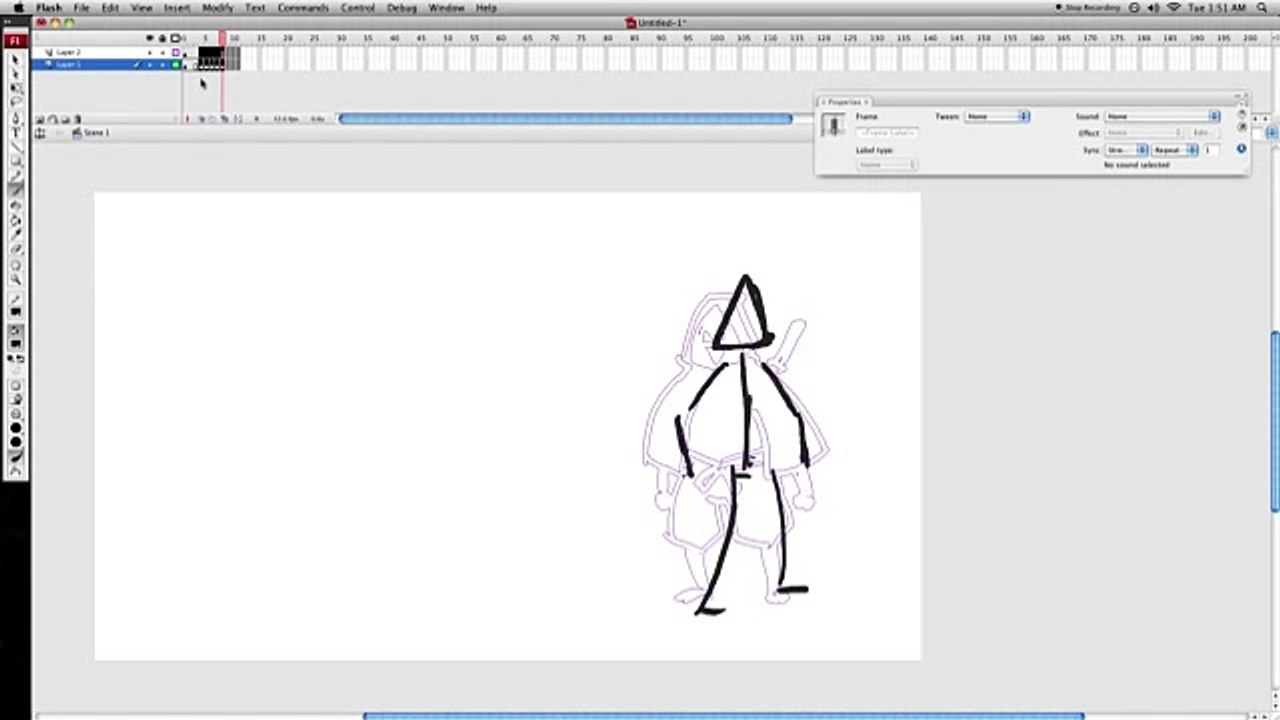Select the Selection arrow tool

(15, 58)
